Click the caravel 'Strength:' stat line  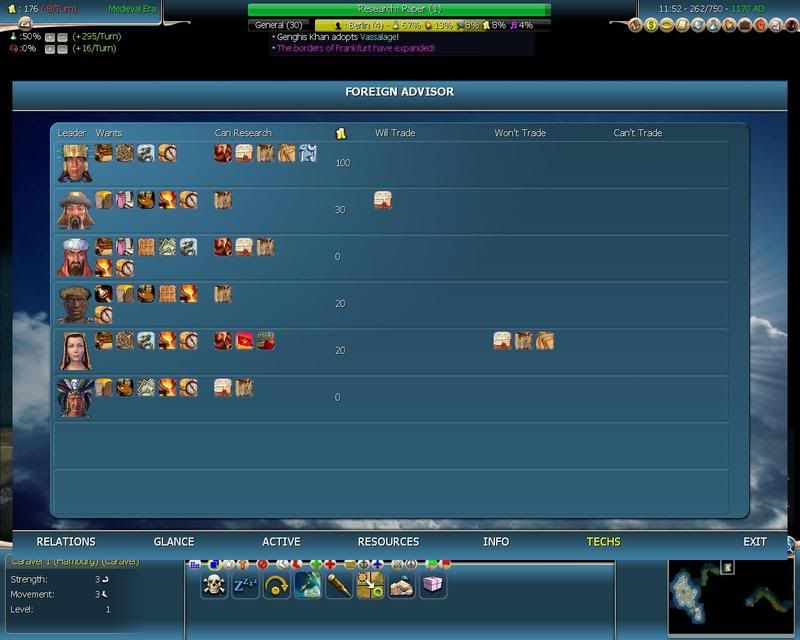click(x=60, y=580)
